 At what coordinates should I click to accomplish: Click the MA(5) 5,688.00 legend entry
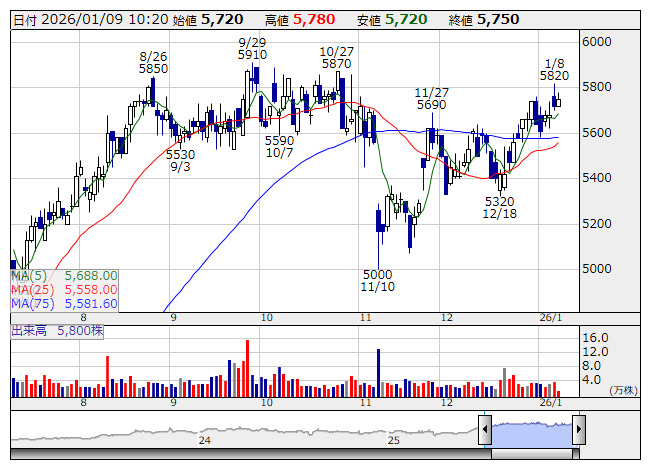pos(64,276)
